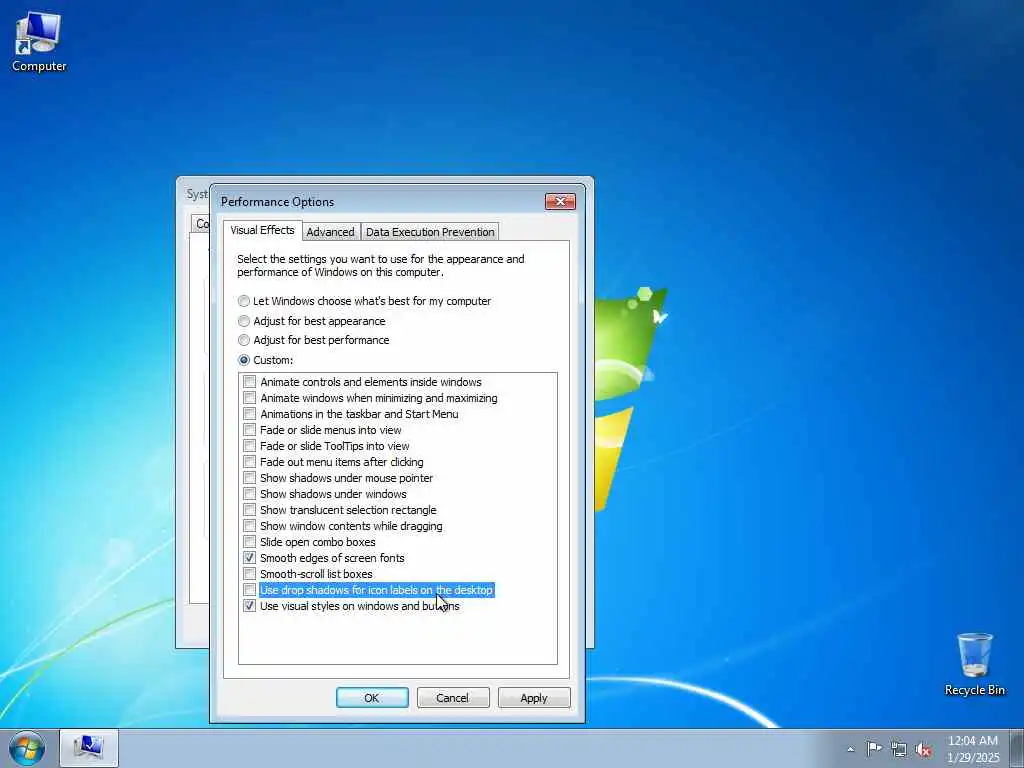Click the OK button
The height and width of the screenshot is (768, 1024).
click(372, 697)
